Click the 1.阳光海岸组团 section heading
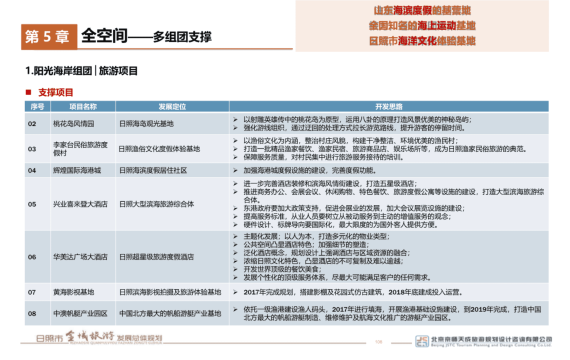The image size is (570, 360). pyautogui.click(x=59, y=71)
